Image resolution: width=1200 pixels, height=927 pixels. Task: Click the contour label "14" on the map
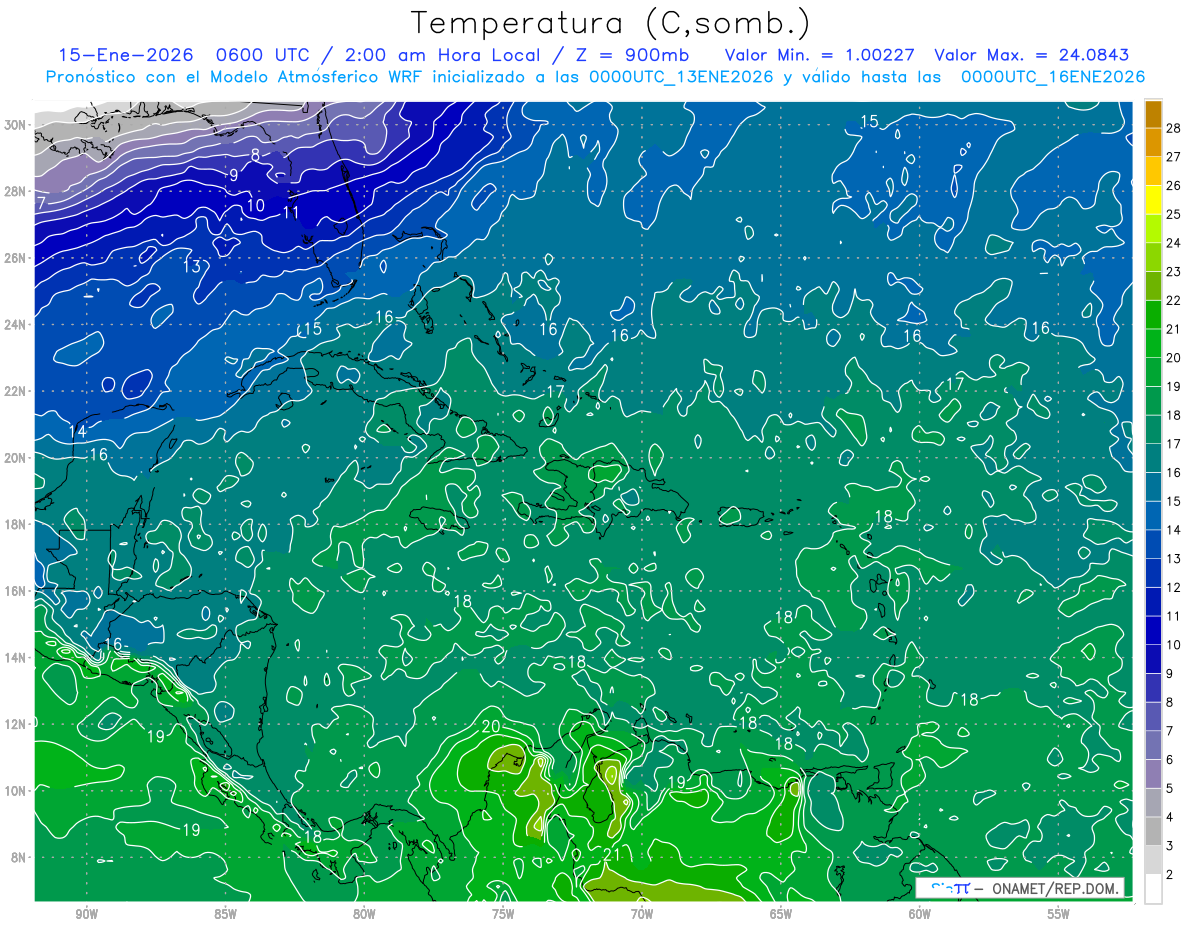click(x=78, y=431)
